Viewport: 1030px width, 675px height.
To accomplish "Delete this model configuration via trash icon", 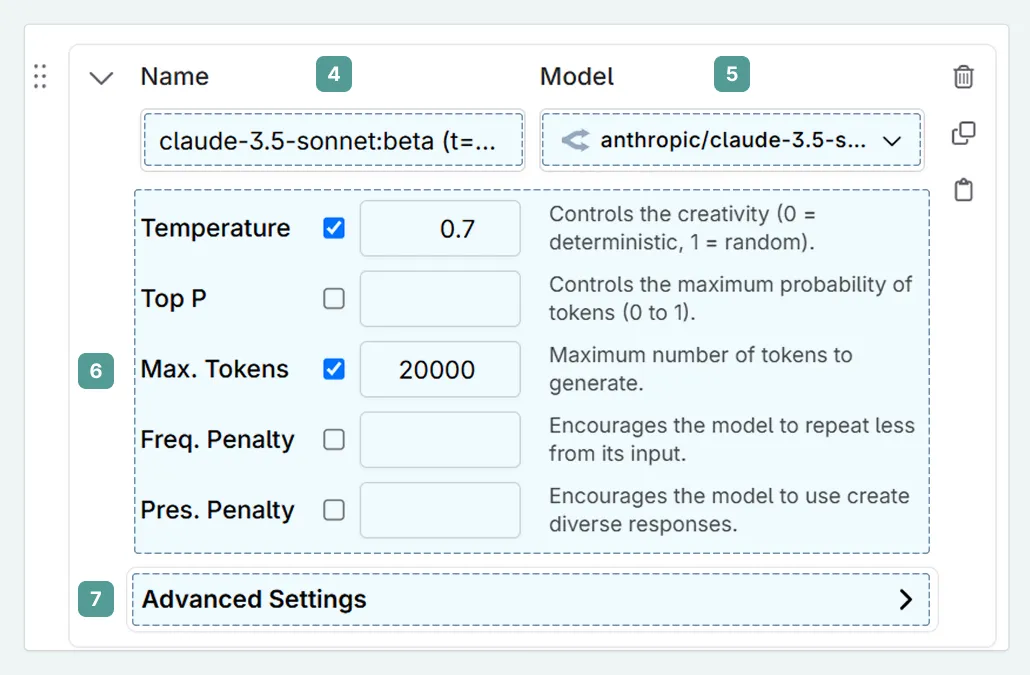I will click(x=963, y=76).
